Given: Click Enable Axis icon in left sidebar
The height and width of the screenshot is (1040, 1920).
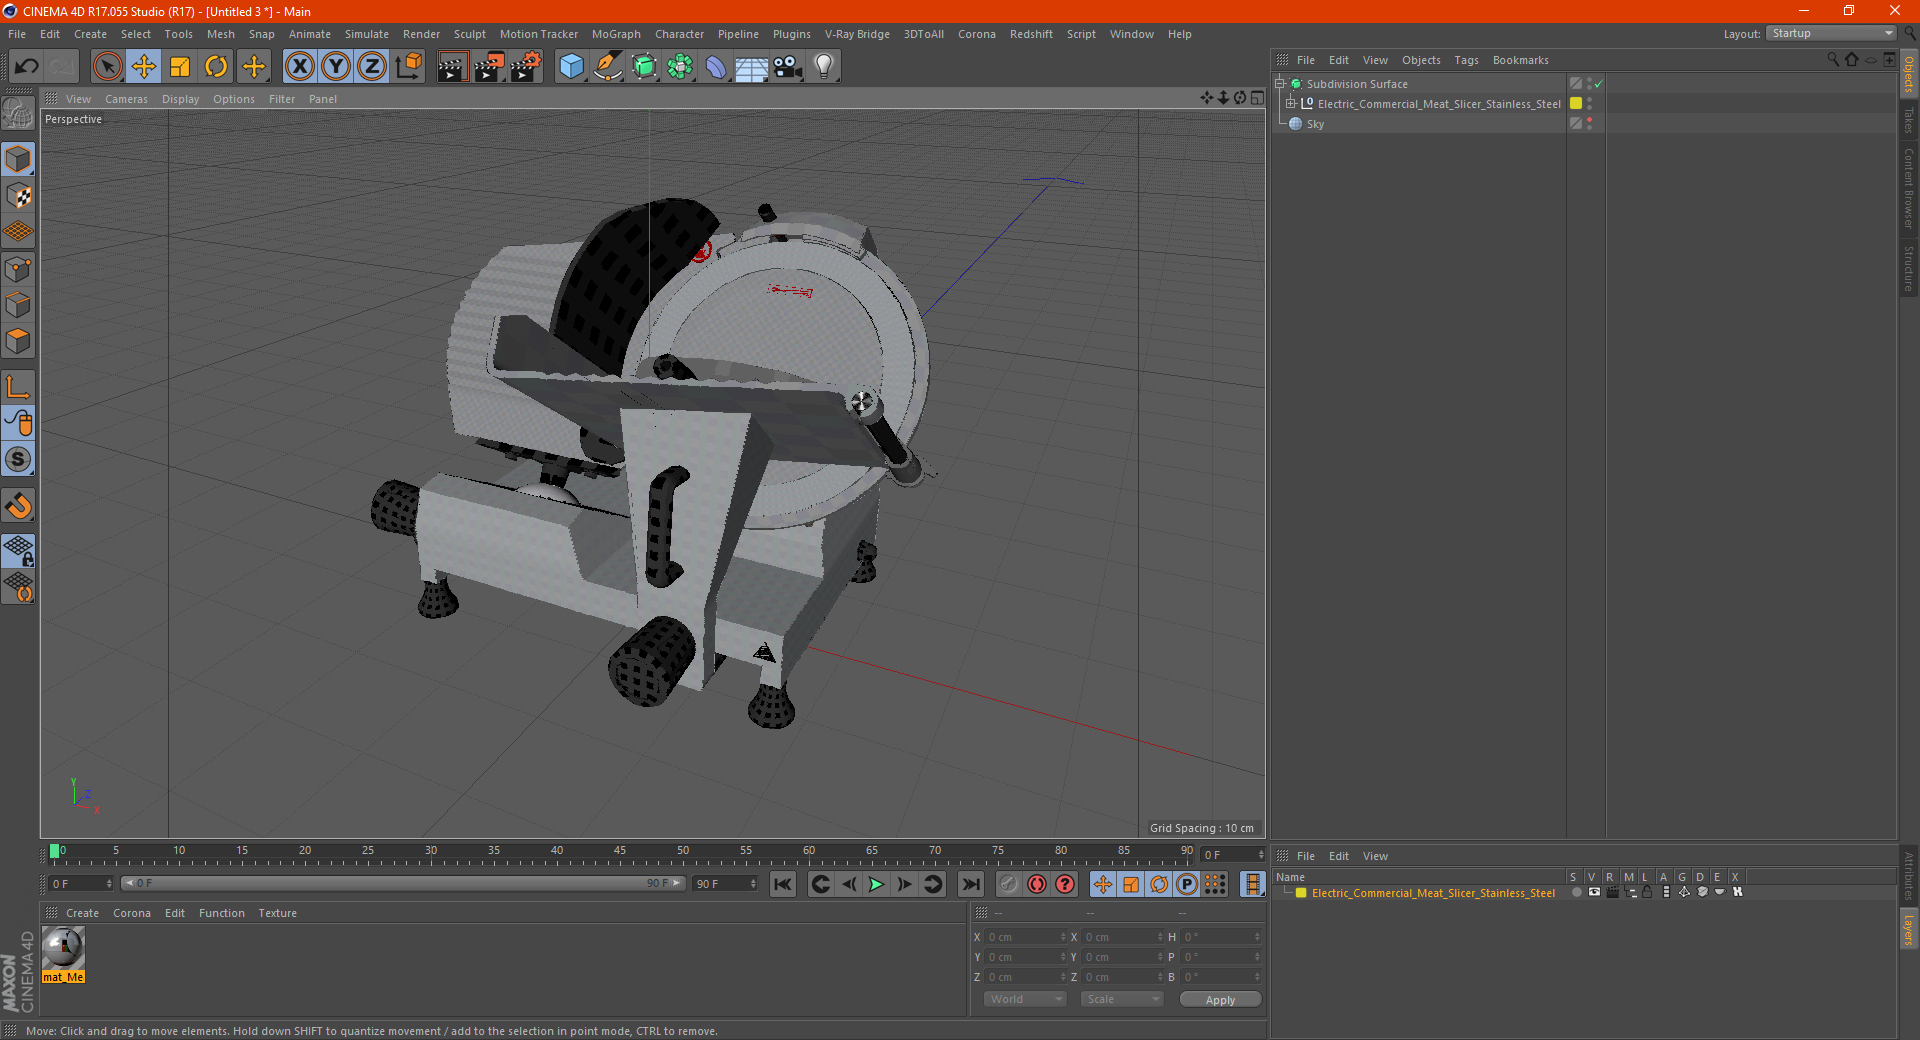Looking at the screenshot, I should (x=18, y=387).
